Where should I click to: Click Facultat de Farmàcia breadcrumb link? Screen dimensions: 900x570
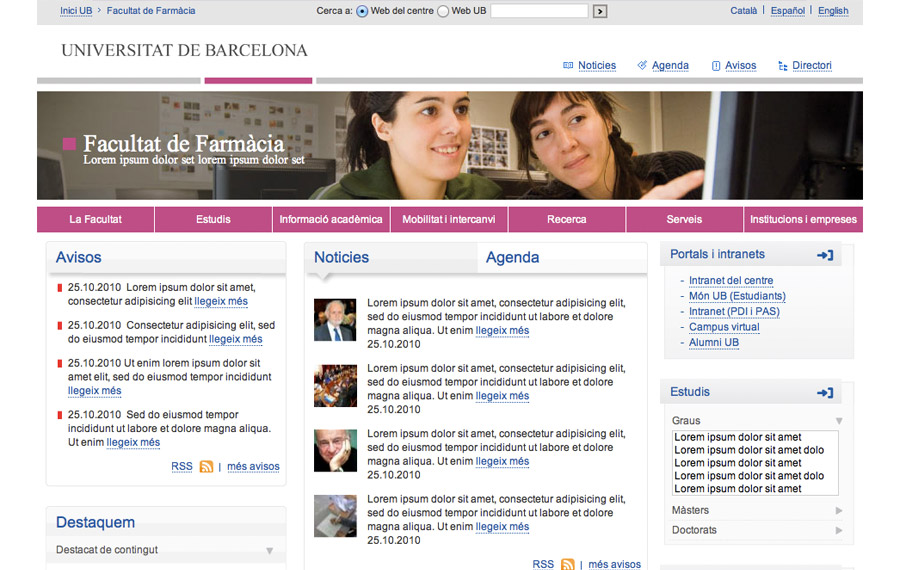tap(151, 11)
